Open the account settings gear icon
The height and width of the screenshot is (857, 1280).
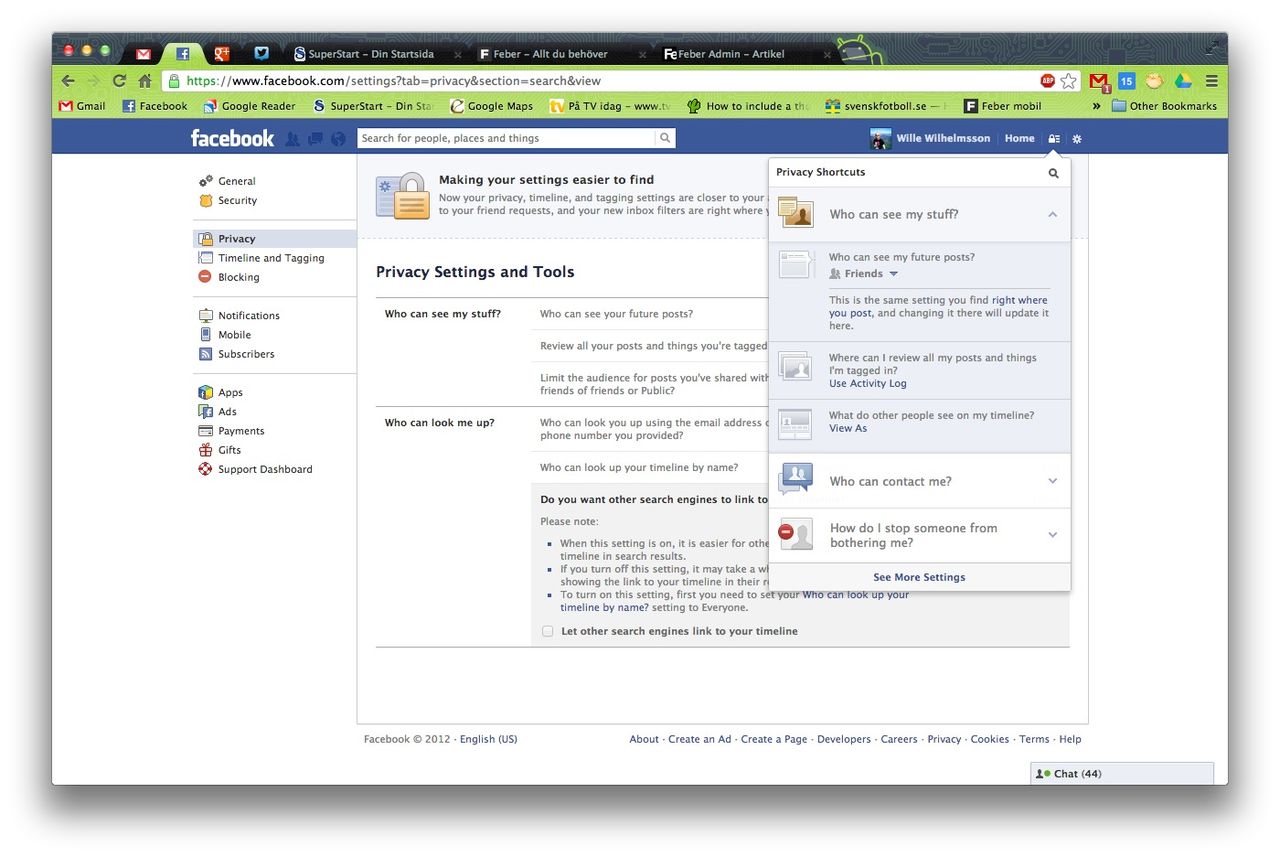click(x=1077, y=139)
